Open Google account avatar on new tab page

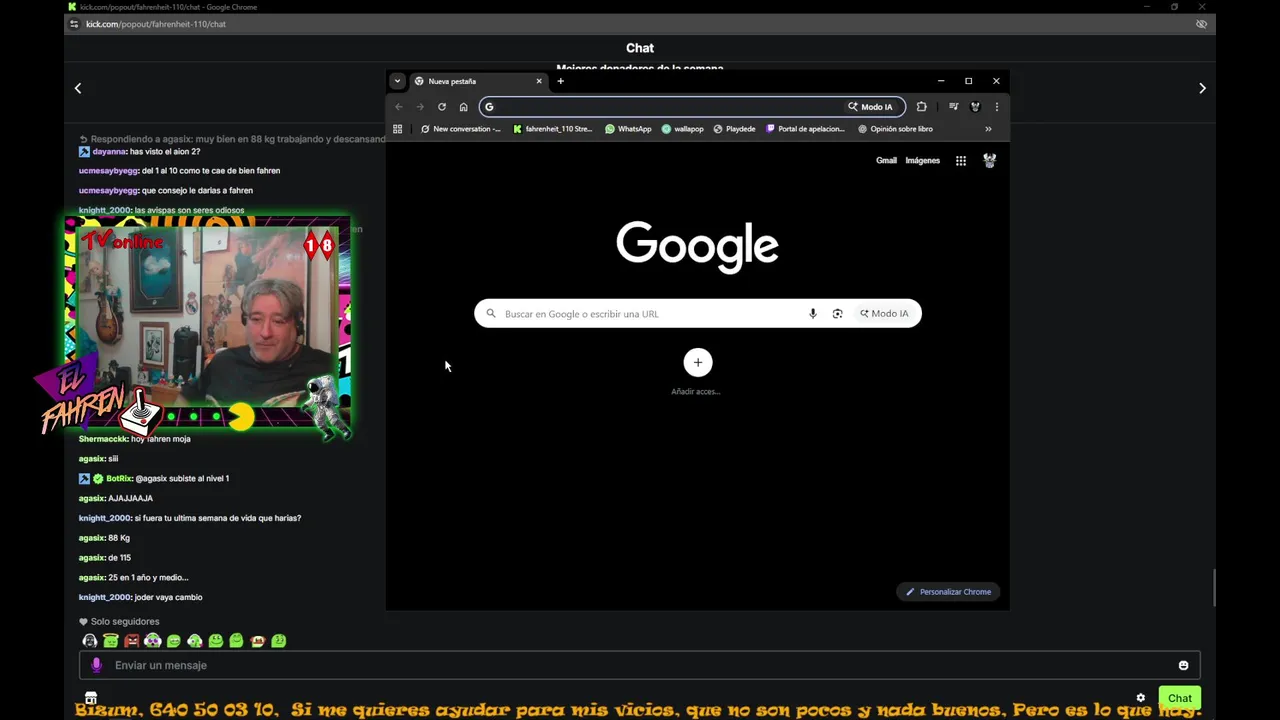point(990,160)
